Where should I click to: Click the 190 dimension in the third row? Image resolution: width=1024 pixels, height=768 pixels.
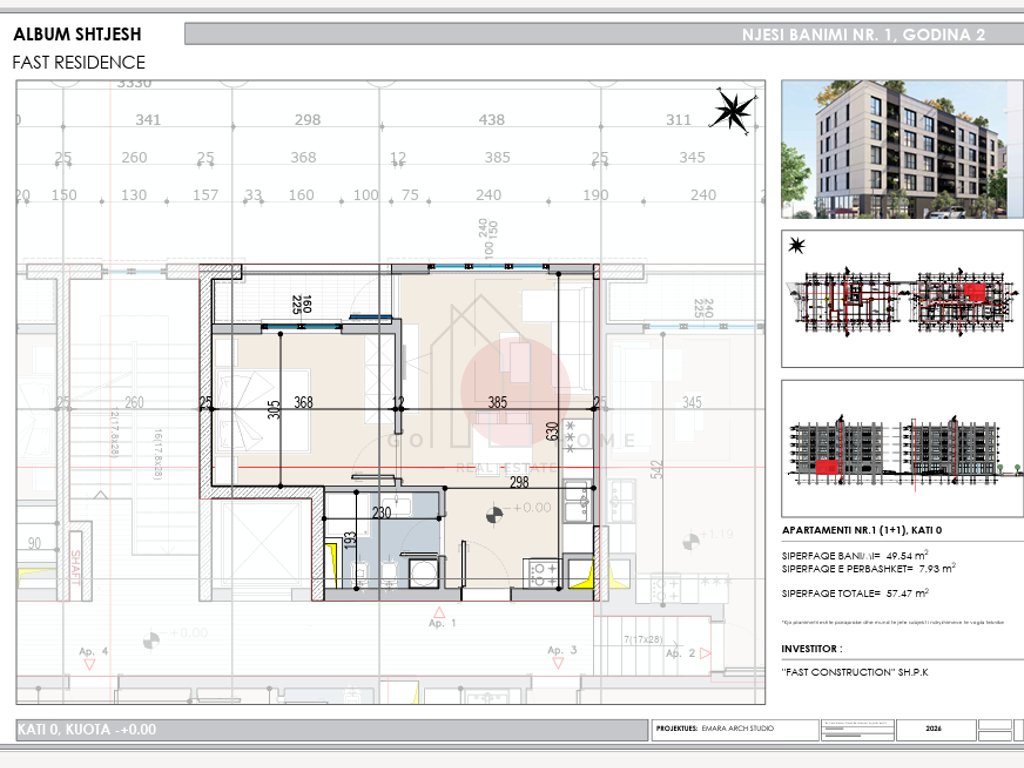click(x=596, y=195)
